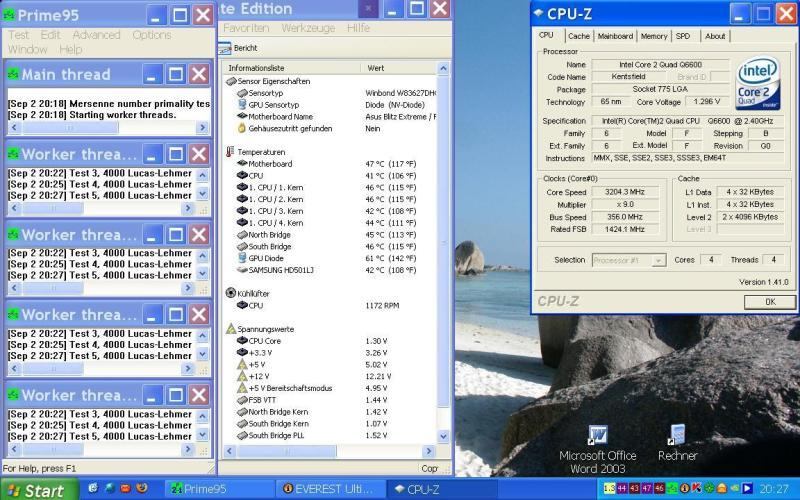800x500 pixels.
Task: Switch to EVEREST Ultimate taskbar button
Action: [x=330, y=489]
